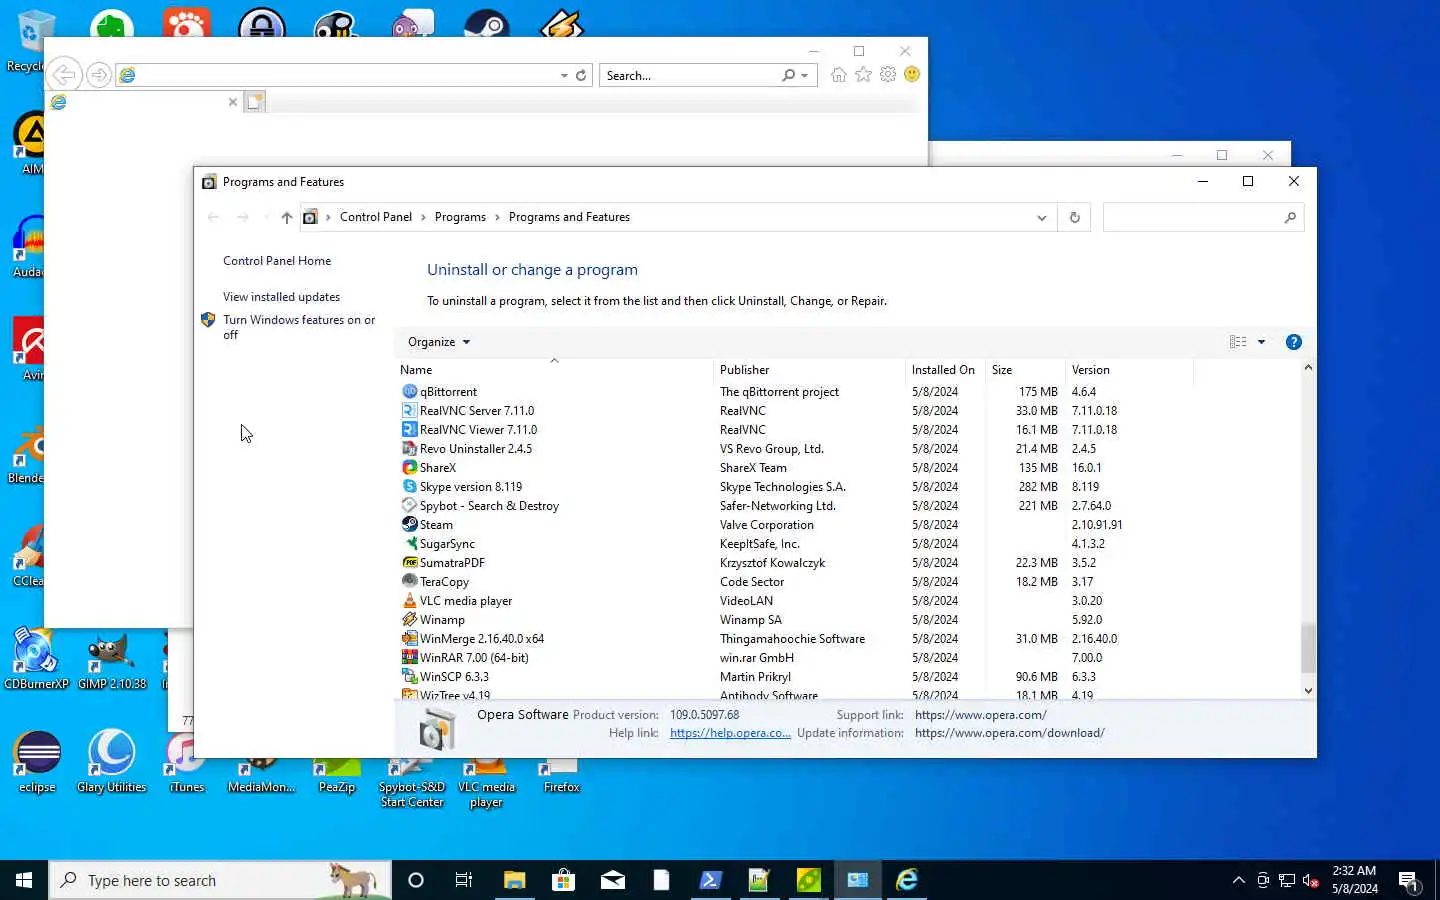Refresh the Programs and Features address bar
This screenshot has height=900, width=1440.
[x=1075, y=217]
